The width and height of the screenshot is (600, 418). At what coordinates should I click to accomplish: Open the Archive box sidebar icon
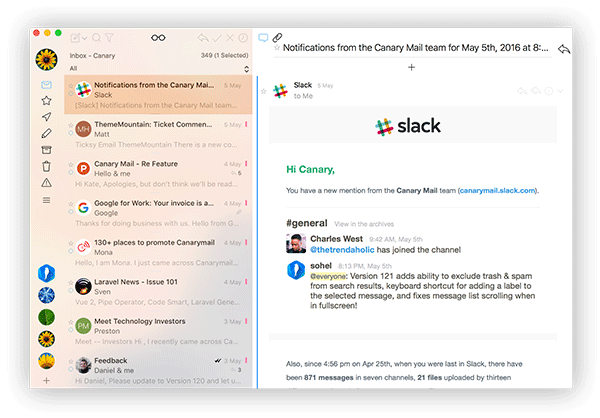(46, 150)
